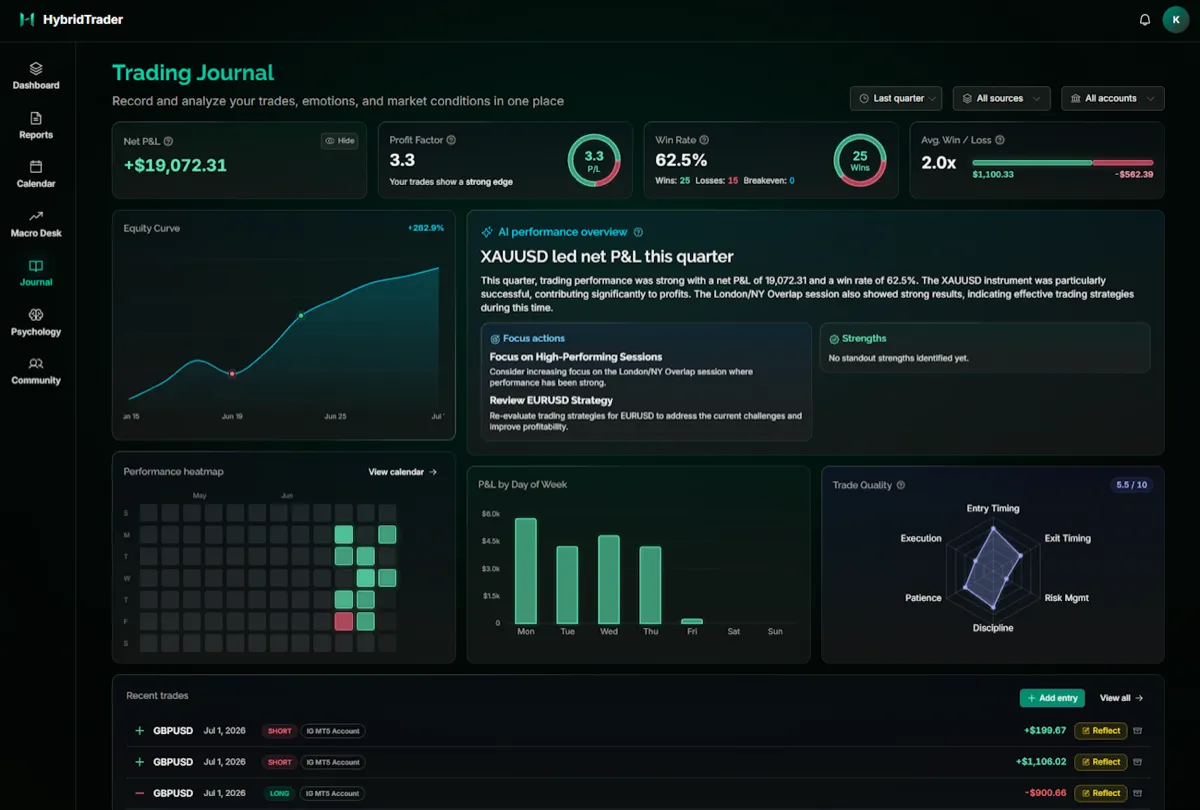Click the Trade Quality radar chart
The height and width of the screenshot is (810, 1200).
click(x=993, y=569)
